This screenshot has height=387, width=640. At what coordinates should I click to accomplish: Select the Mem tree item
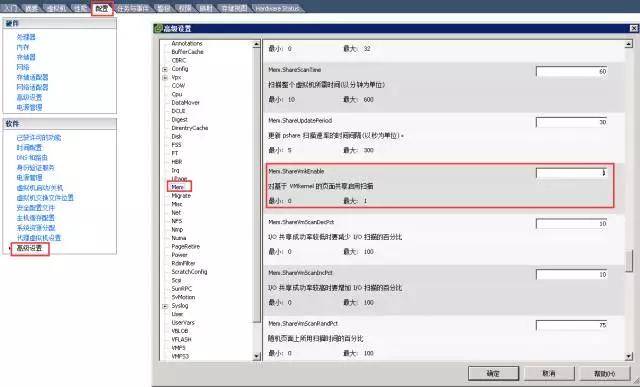(177, 187)
